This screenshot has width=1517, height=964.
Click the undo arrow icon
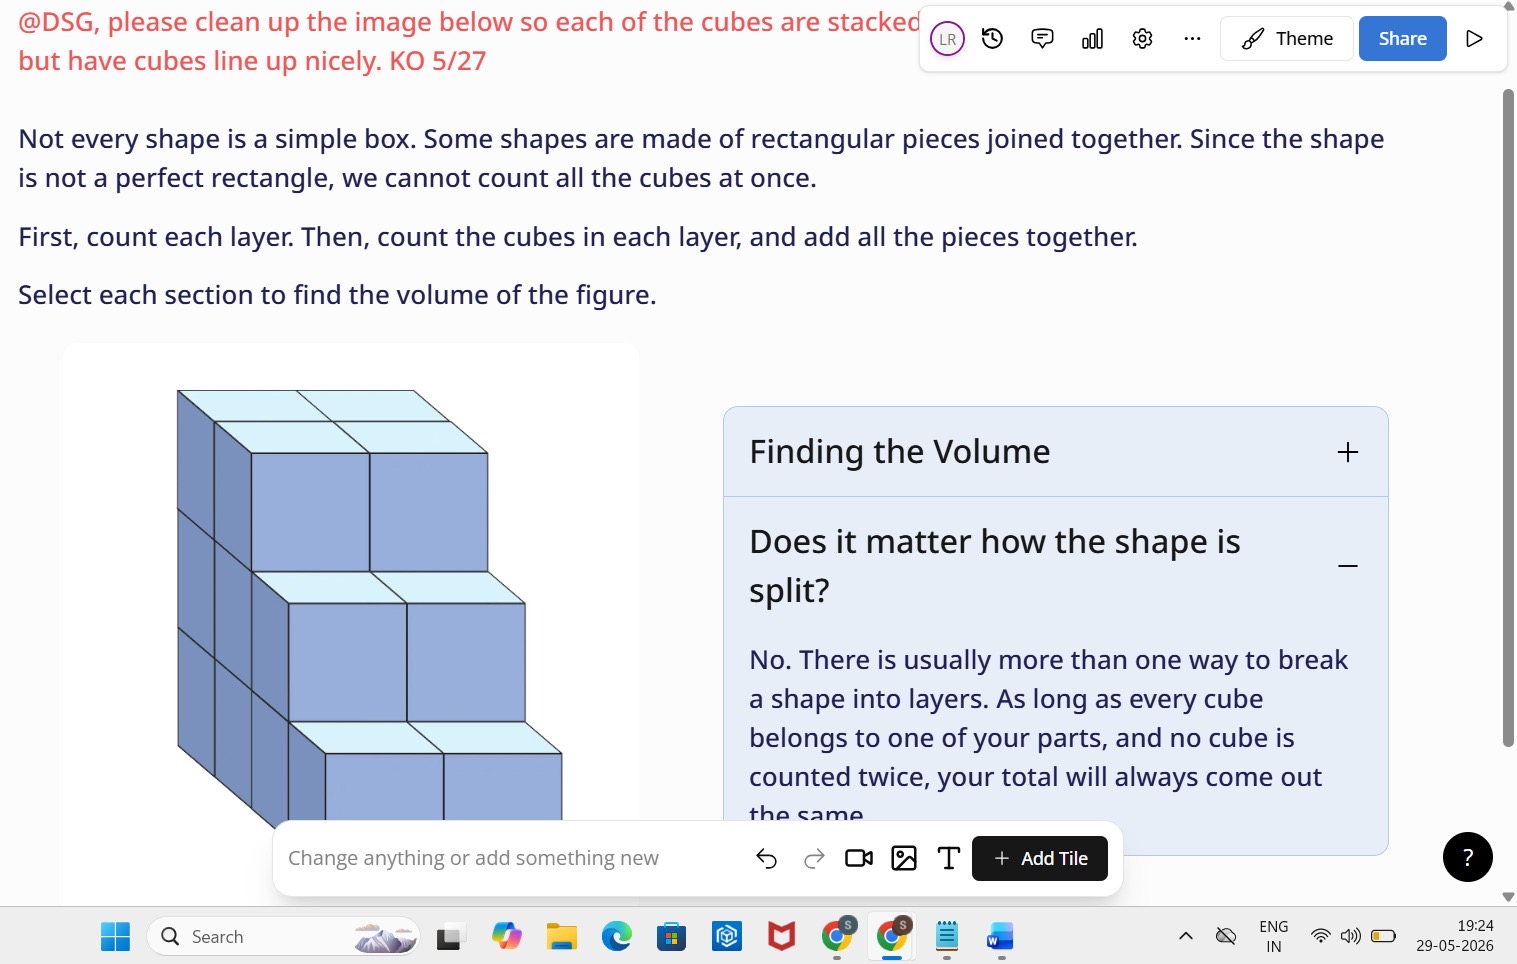(x=766, y=858)
